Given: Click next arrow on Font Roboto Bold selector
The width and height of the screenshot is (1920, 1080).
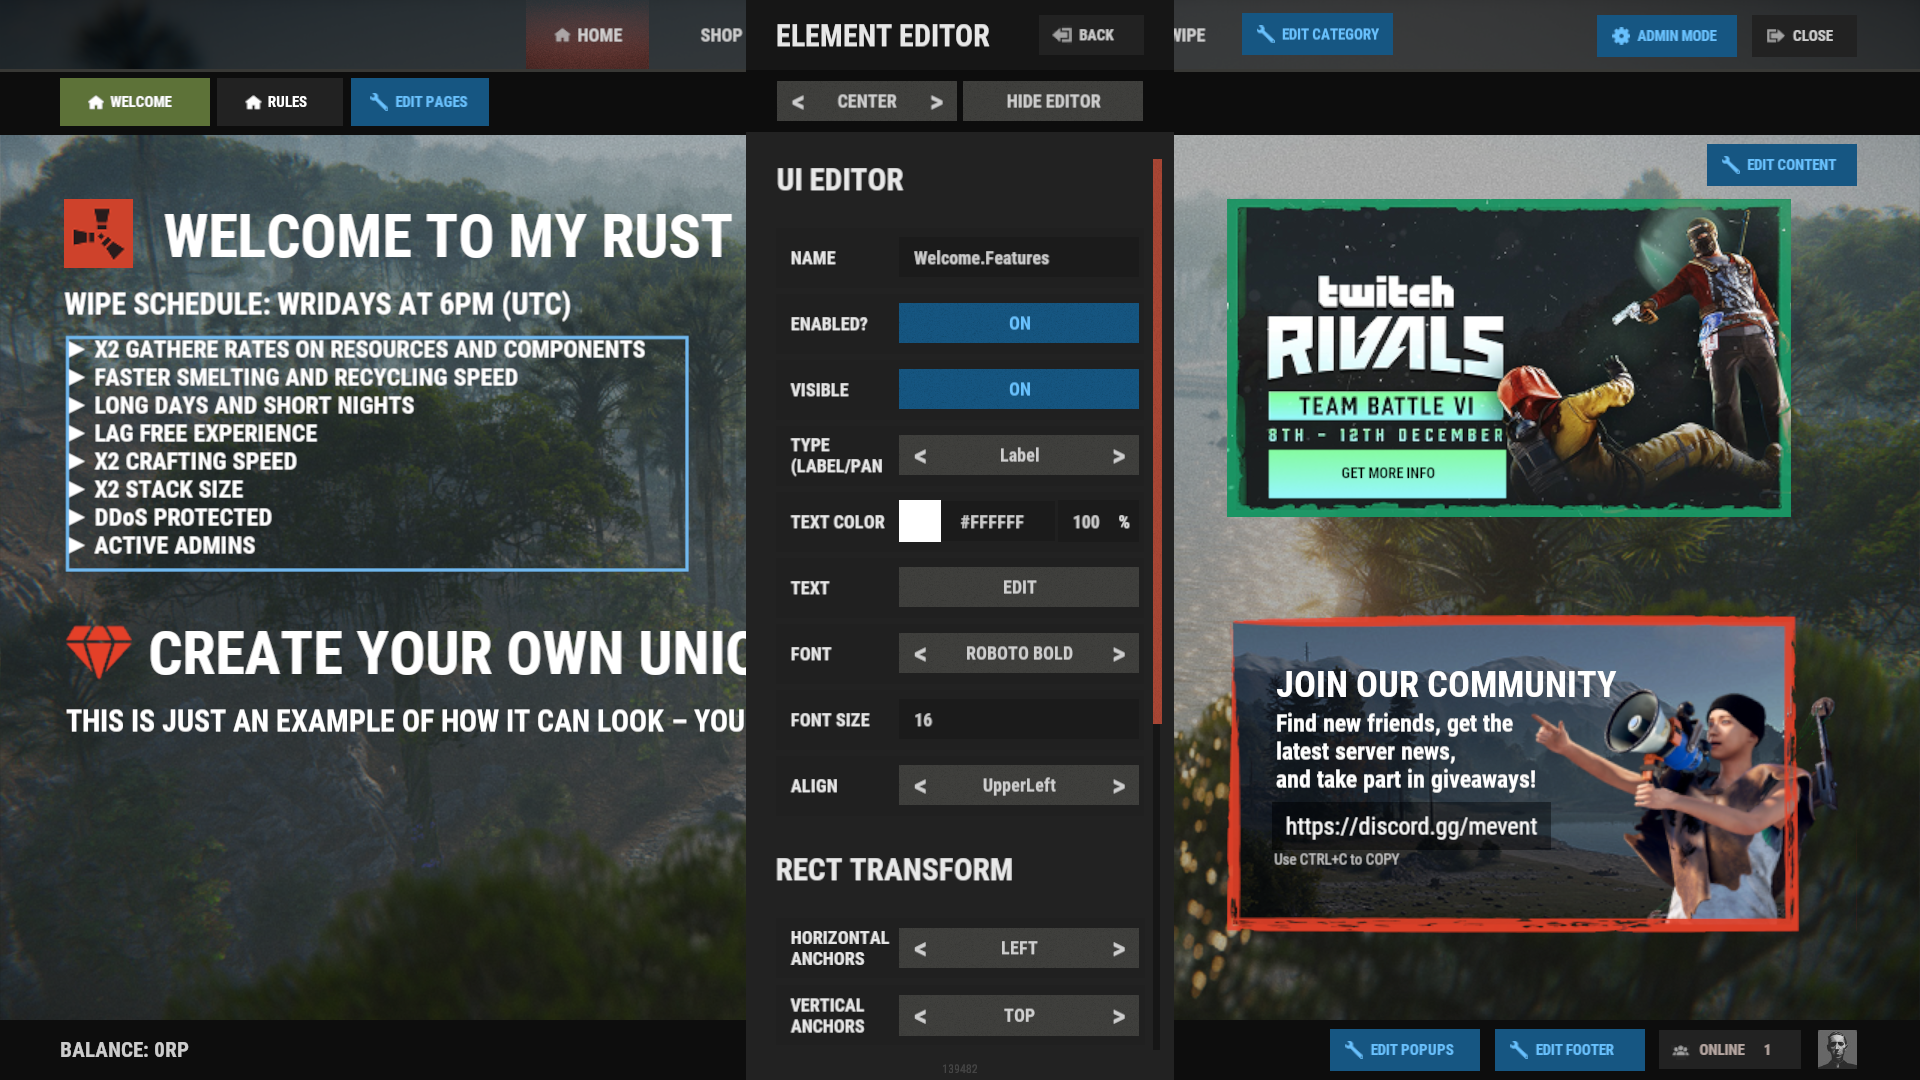Looking at the screenshot, I should (x=1118, y=654).
